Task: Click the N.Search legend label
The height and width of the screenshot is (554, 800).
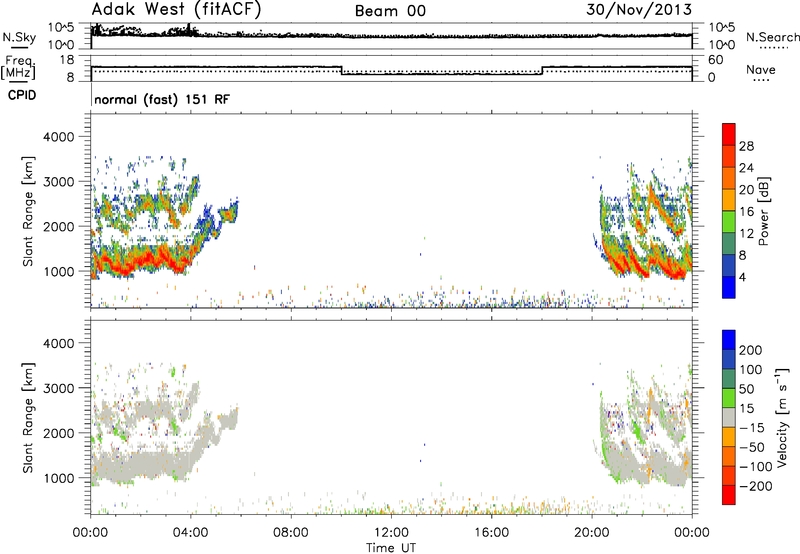Action: [772, 37]
